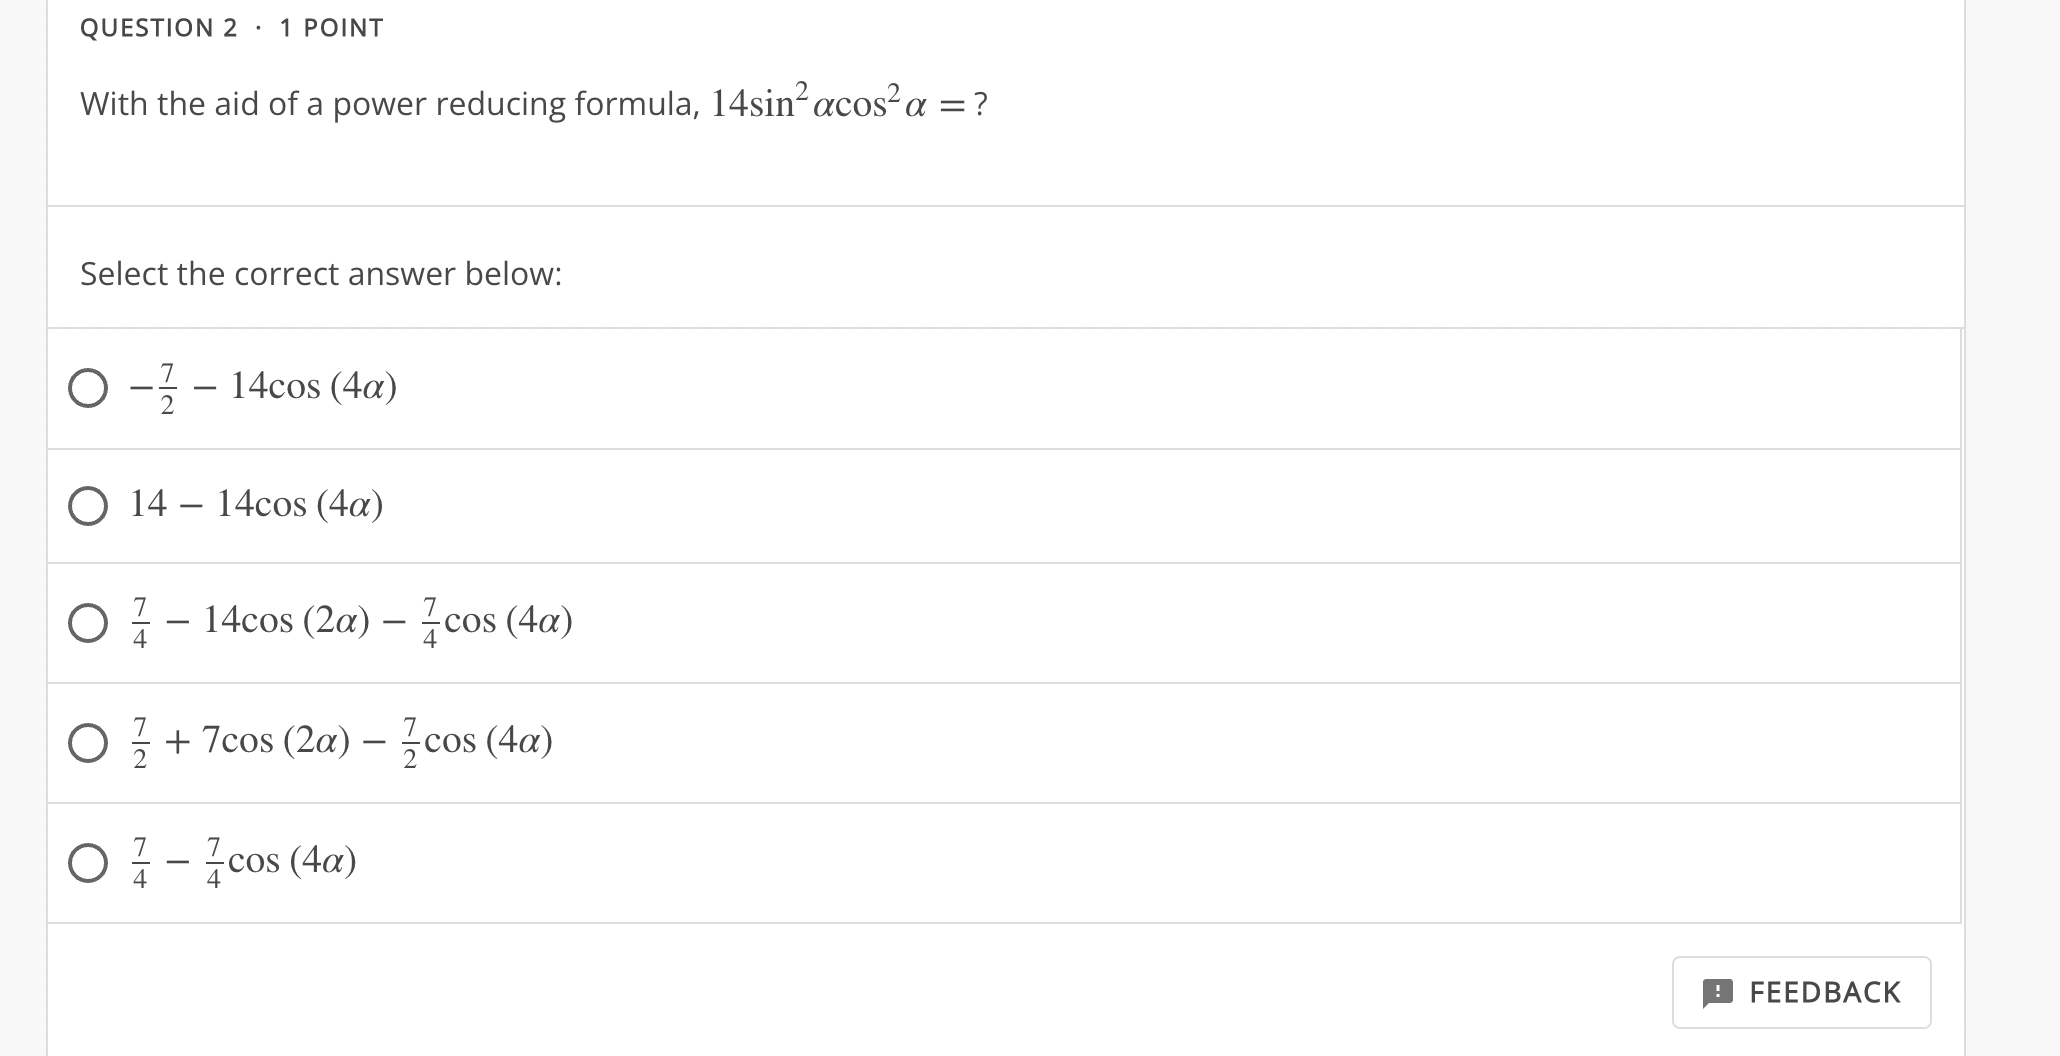Viewport: 2060px width, 1056px height.
Task: Choose radio for 7/4 − 14cos(2α) − 7/4cos(4α)
Action: 88,623
